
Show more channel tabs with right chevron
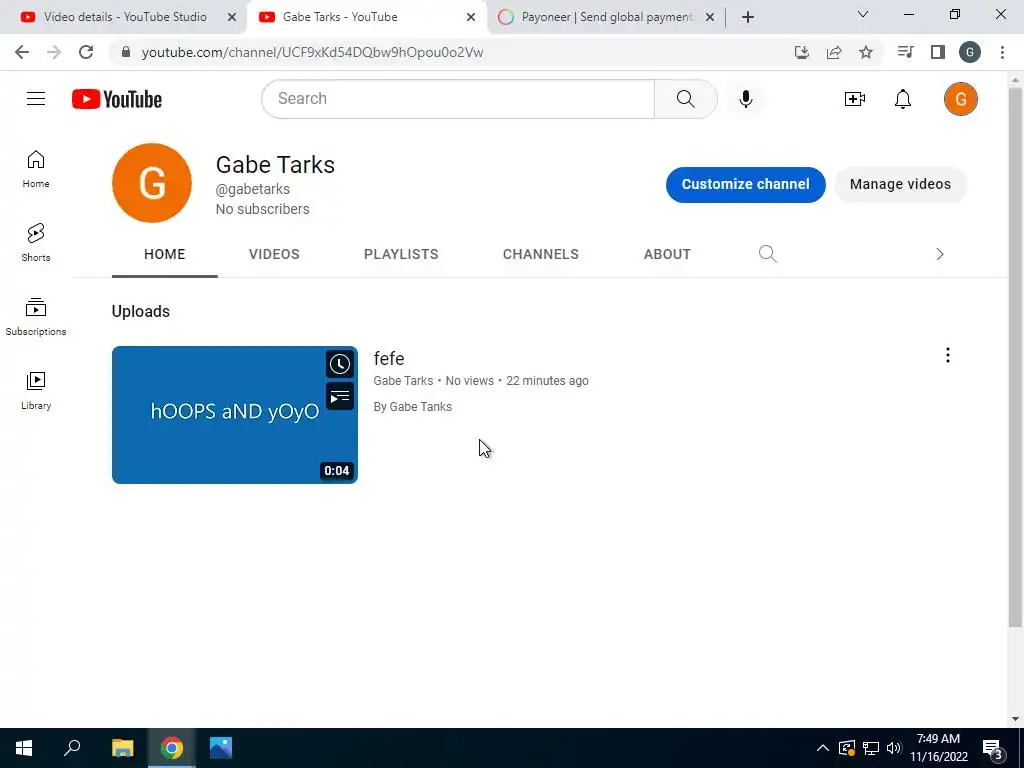coord(940,254)
